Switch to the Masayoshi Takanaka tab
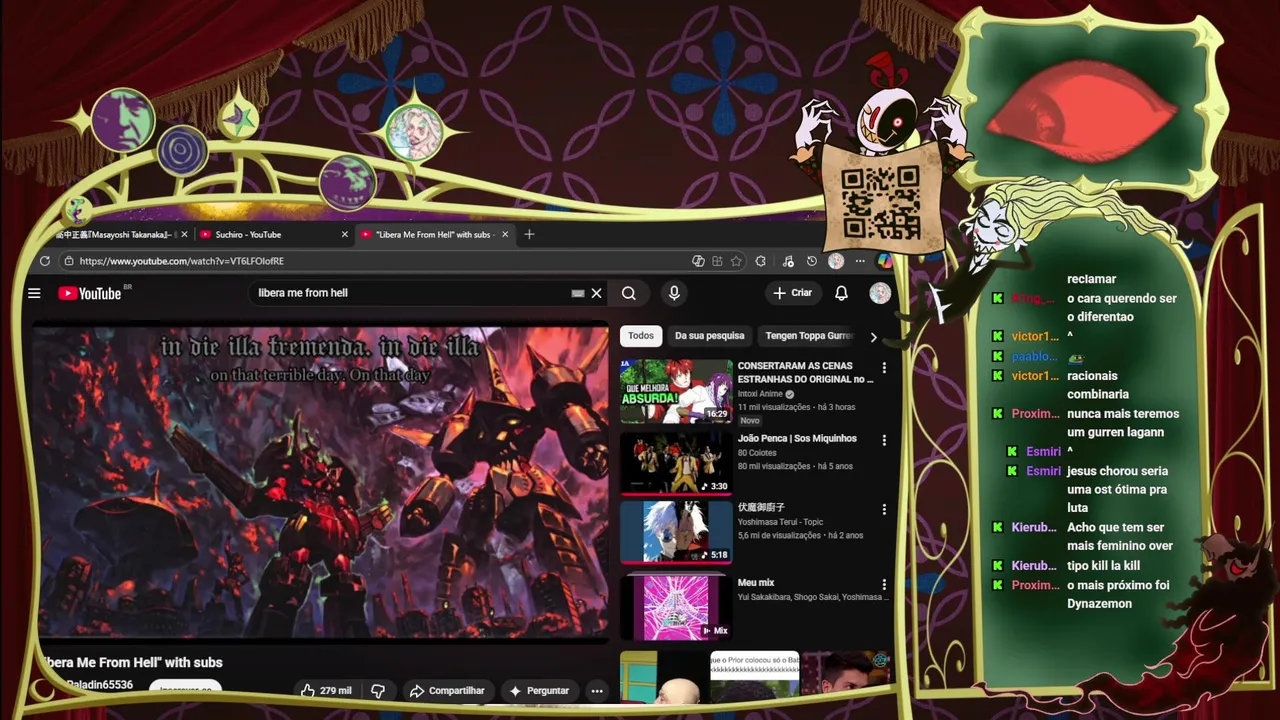 tap(115, 234)
